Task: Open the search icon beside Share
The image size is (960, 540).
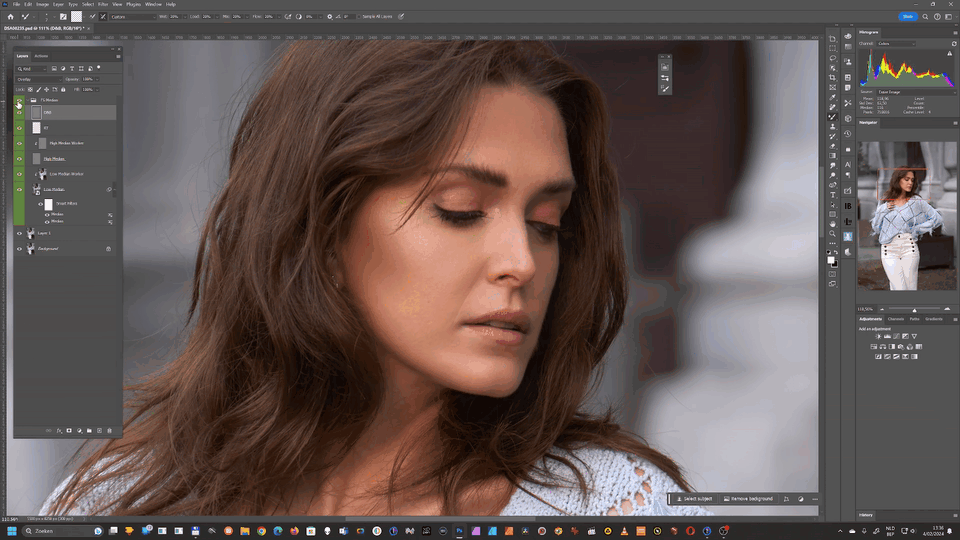Action: (926, 17)
